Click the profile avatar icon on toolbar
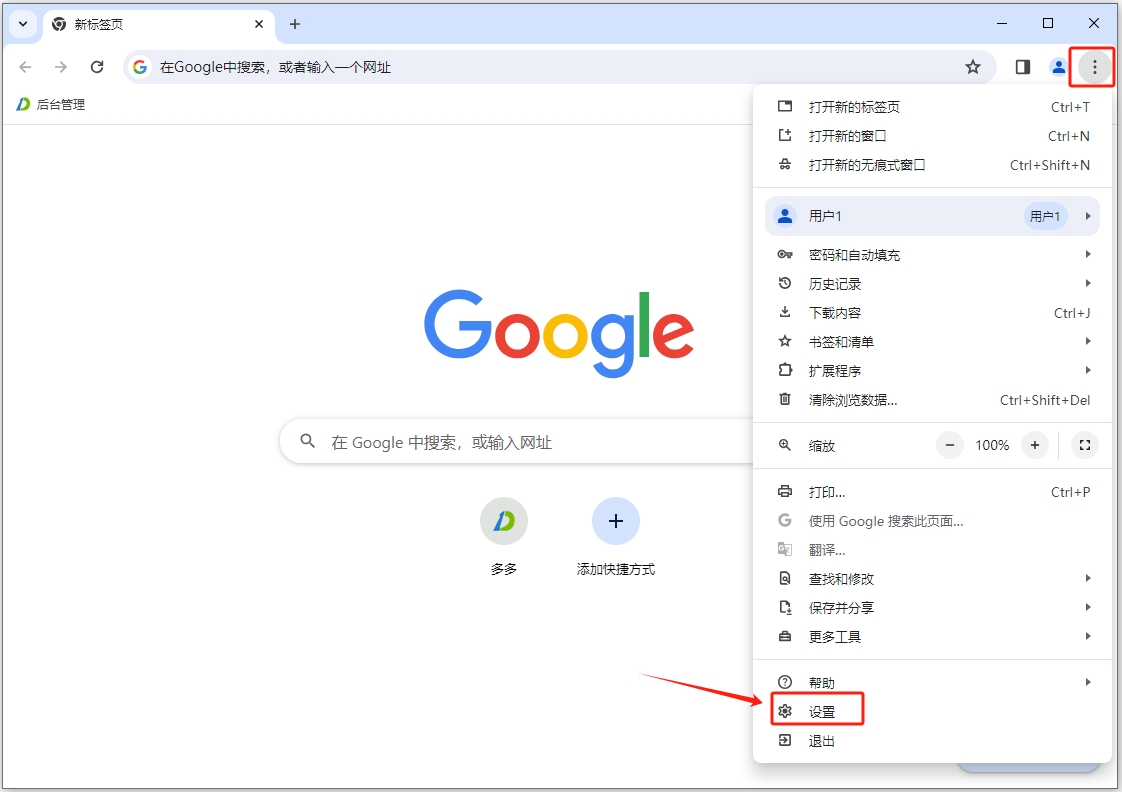Viewport: 1122px width, 792px height. pyautogui.click(x=1058, y=67)
